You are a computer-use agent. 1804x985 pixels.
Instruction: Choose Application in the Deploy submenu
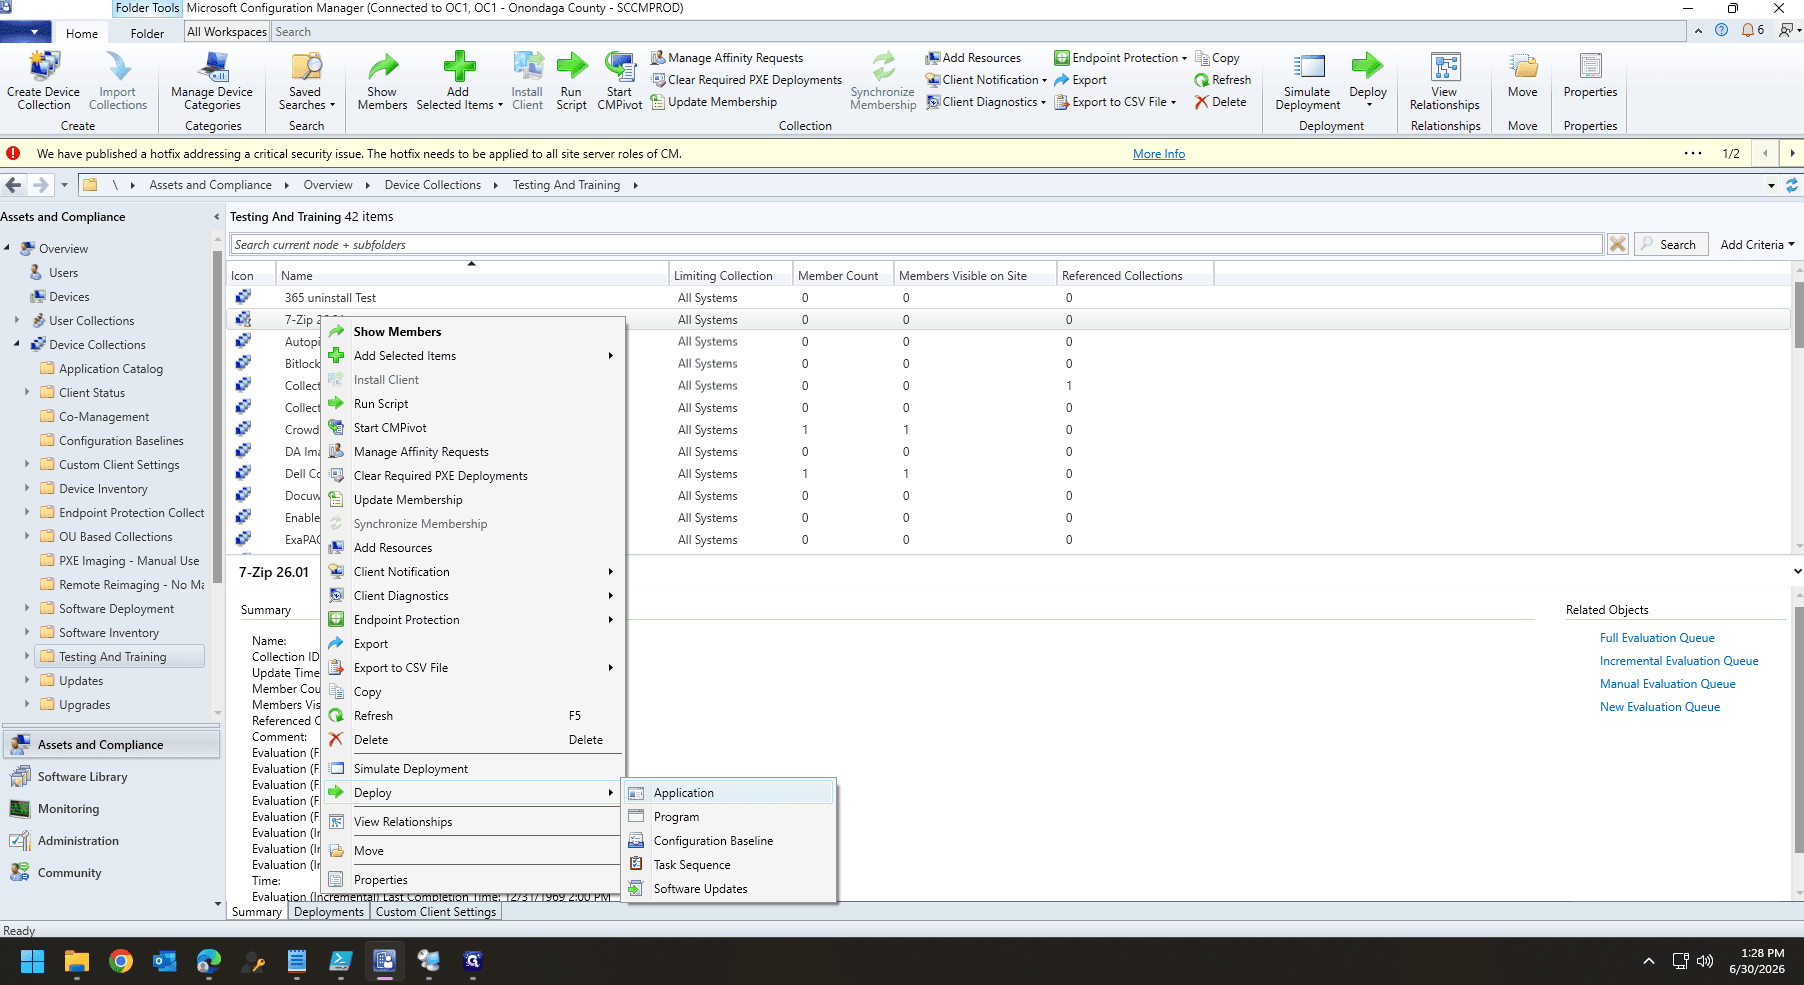(x=728, y=793)
